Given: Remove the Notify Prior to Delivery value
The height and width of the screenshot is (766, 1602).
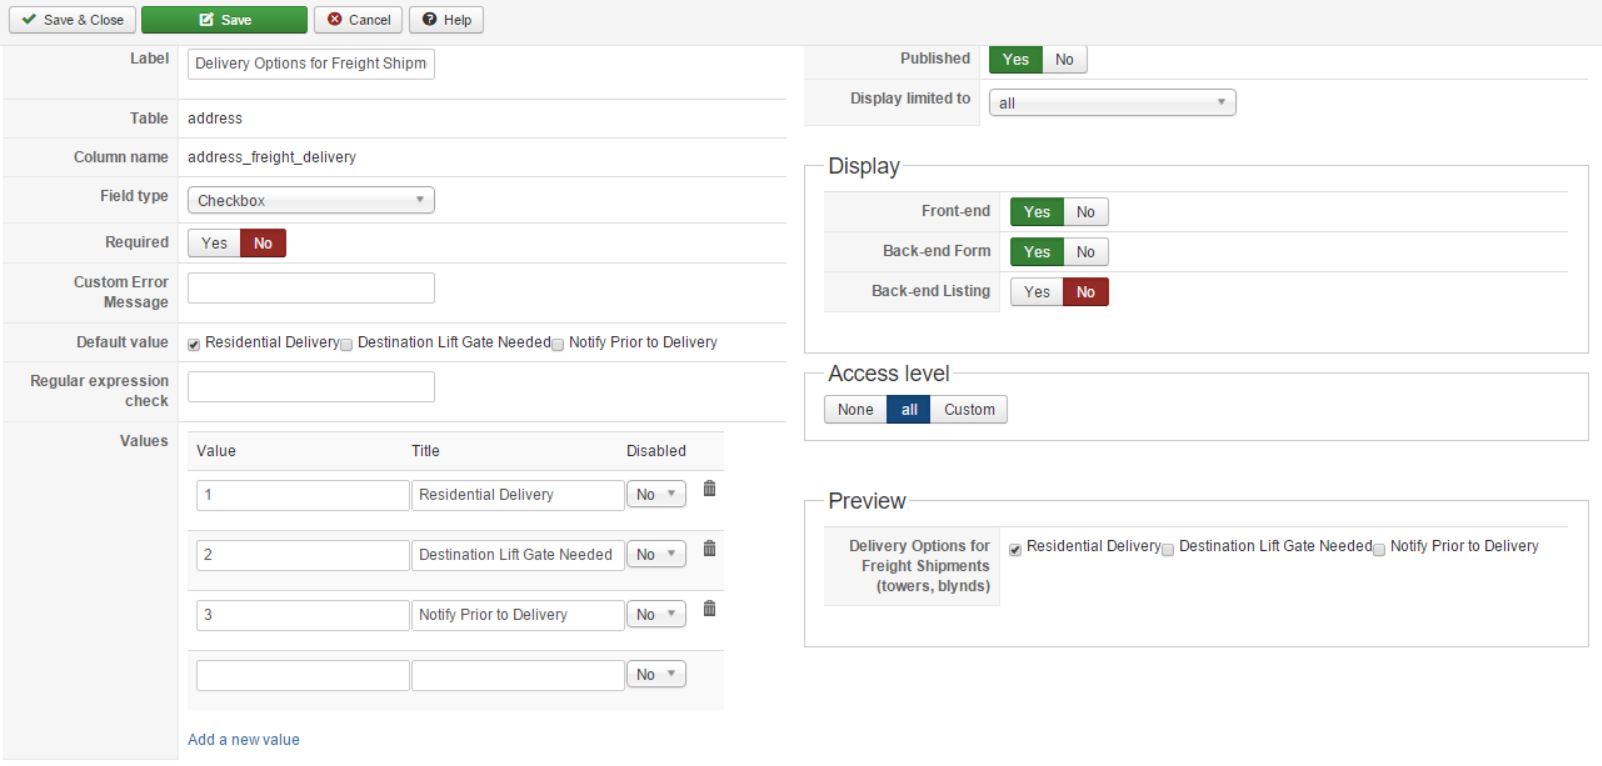Looking at the screenshot, I should point(709,609).
